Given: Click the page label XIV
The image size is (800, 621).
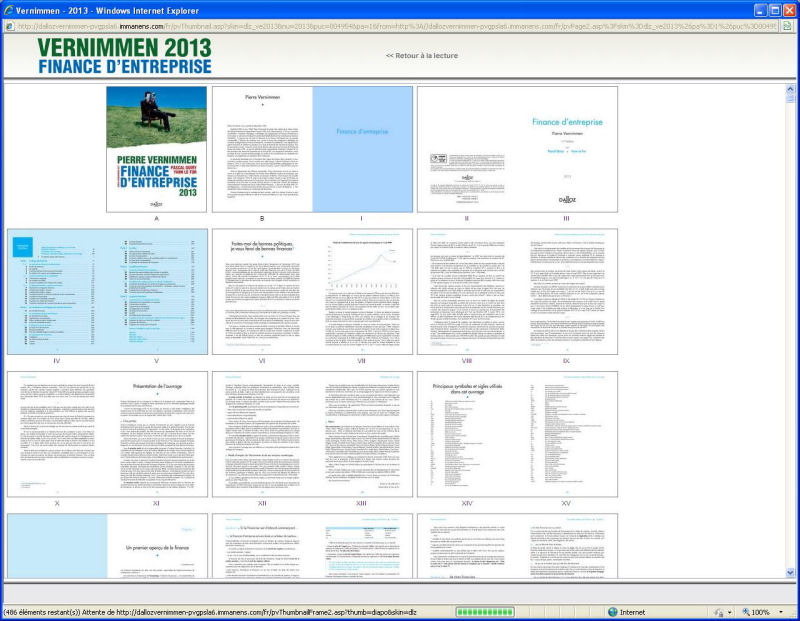Looking at the screenshot, I should pos(467,503).
